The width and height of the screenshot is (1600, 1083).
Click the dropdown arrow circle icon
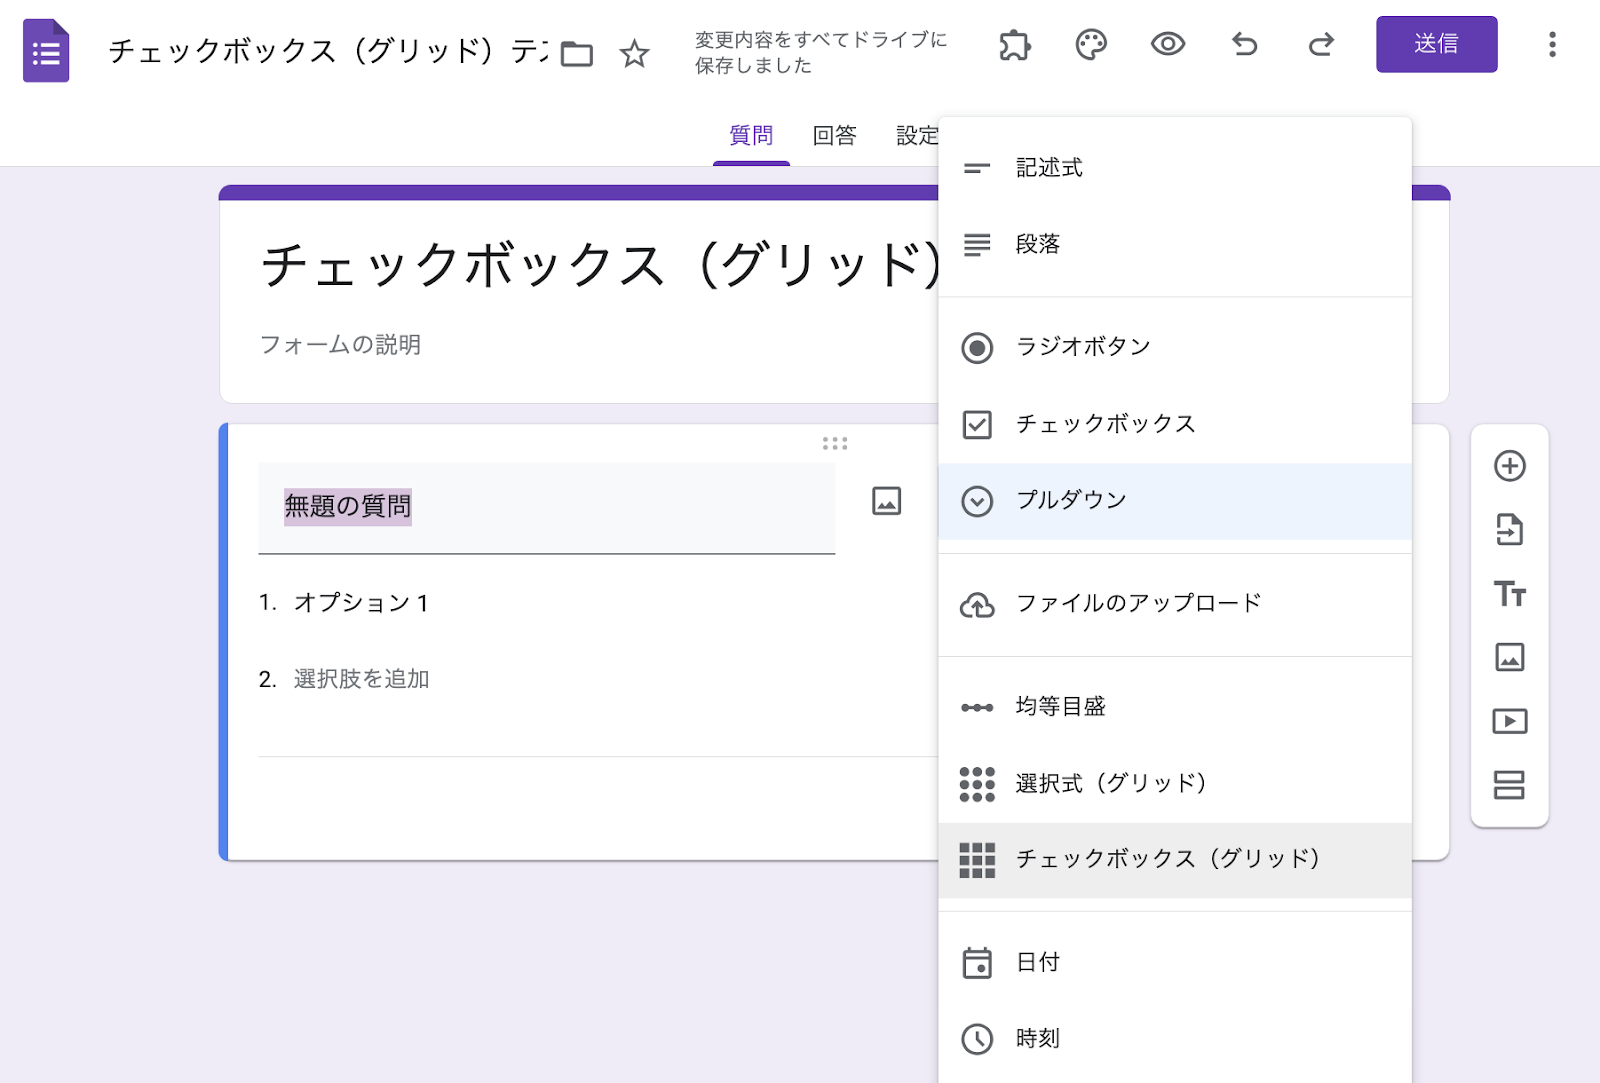pyautogui.click(x=977, y=501)
